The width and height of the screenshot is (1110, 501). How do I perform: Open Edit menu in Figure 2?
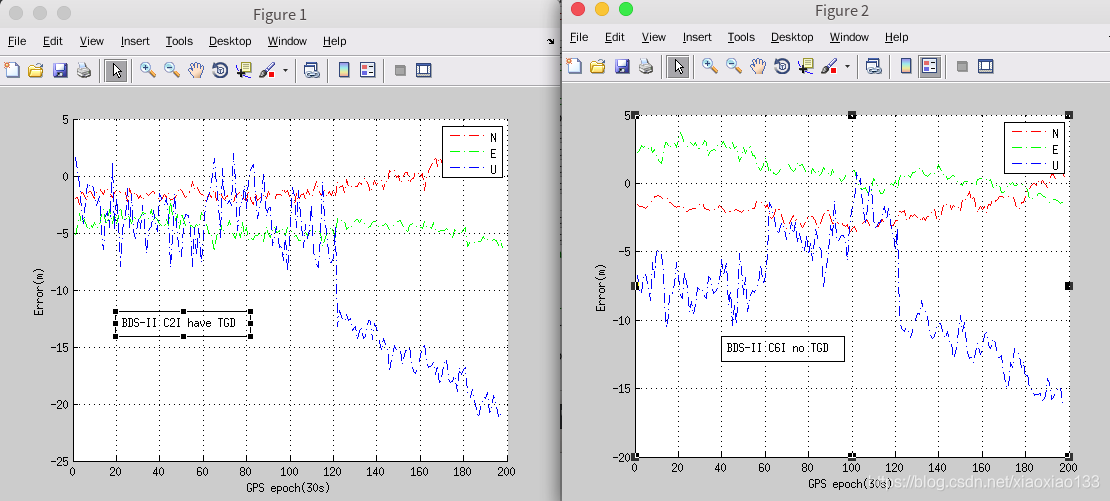pyautogui.click(x=615, y=37)
